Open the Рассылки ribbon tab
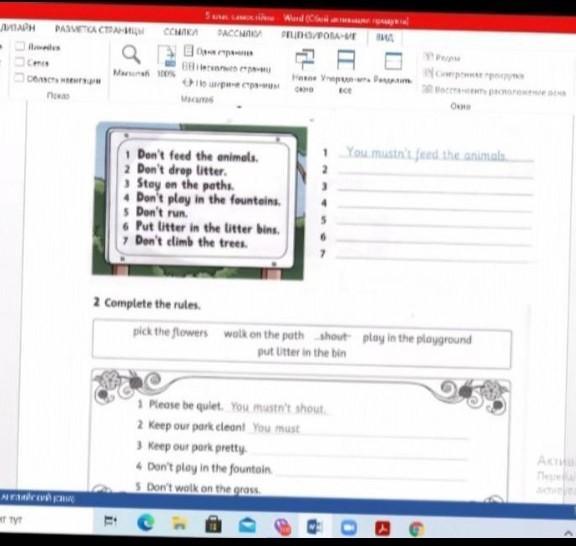The image size is (576, 546). (240, 33)
